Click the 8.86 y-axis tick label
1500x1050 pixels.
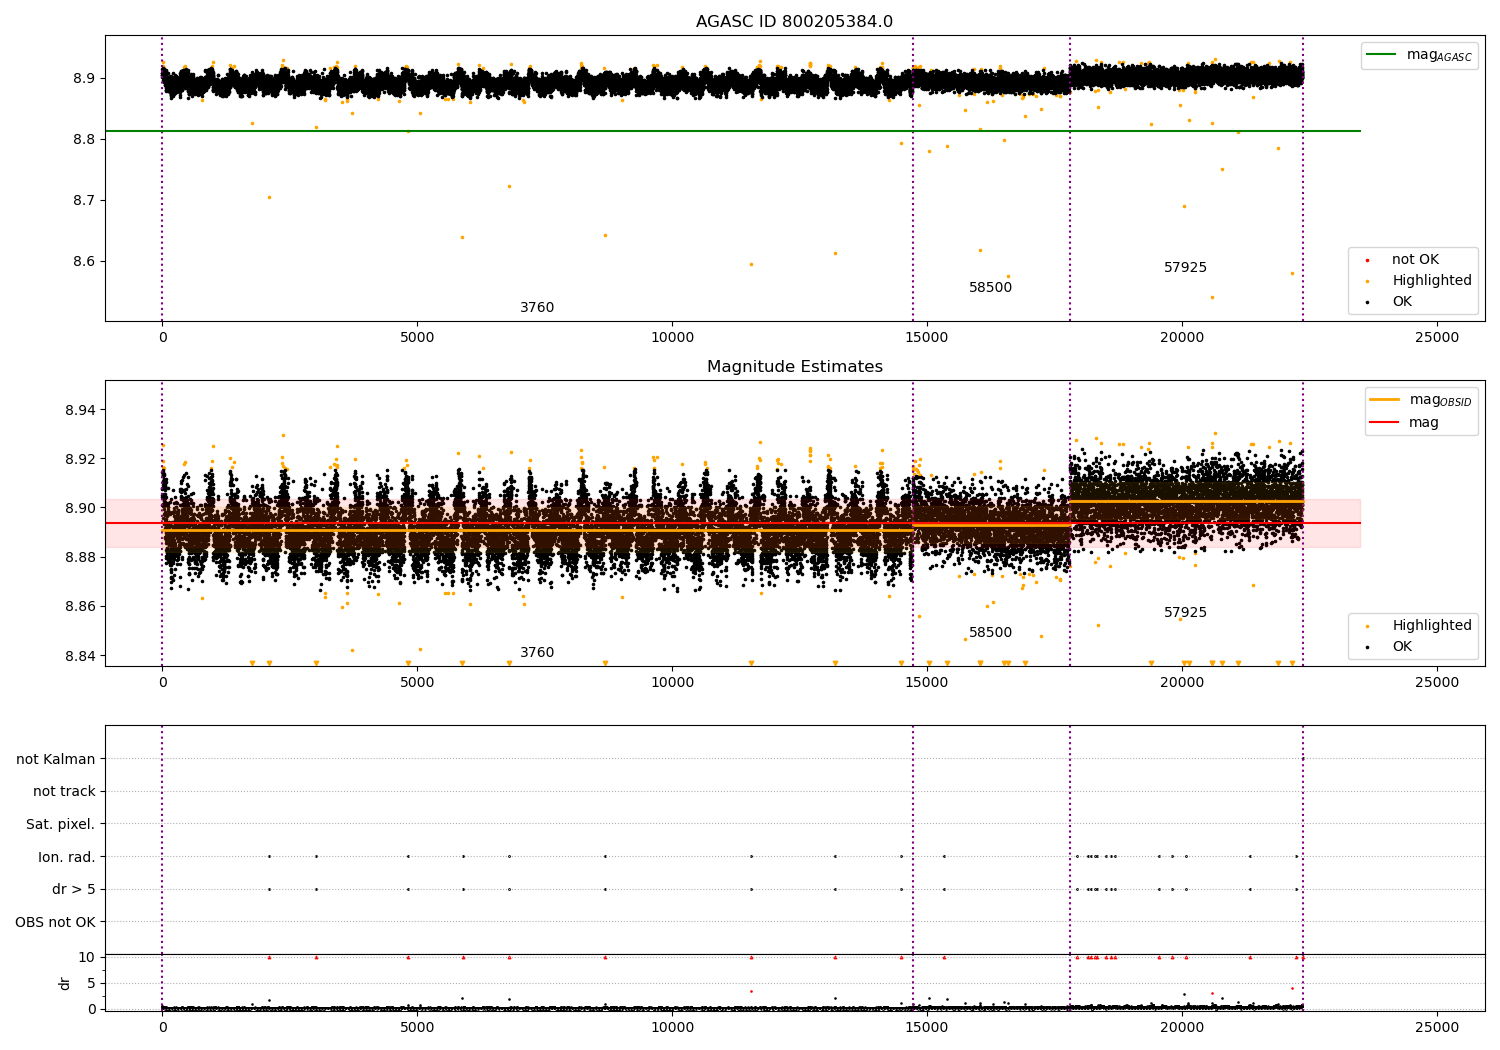tap(81, 606)
